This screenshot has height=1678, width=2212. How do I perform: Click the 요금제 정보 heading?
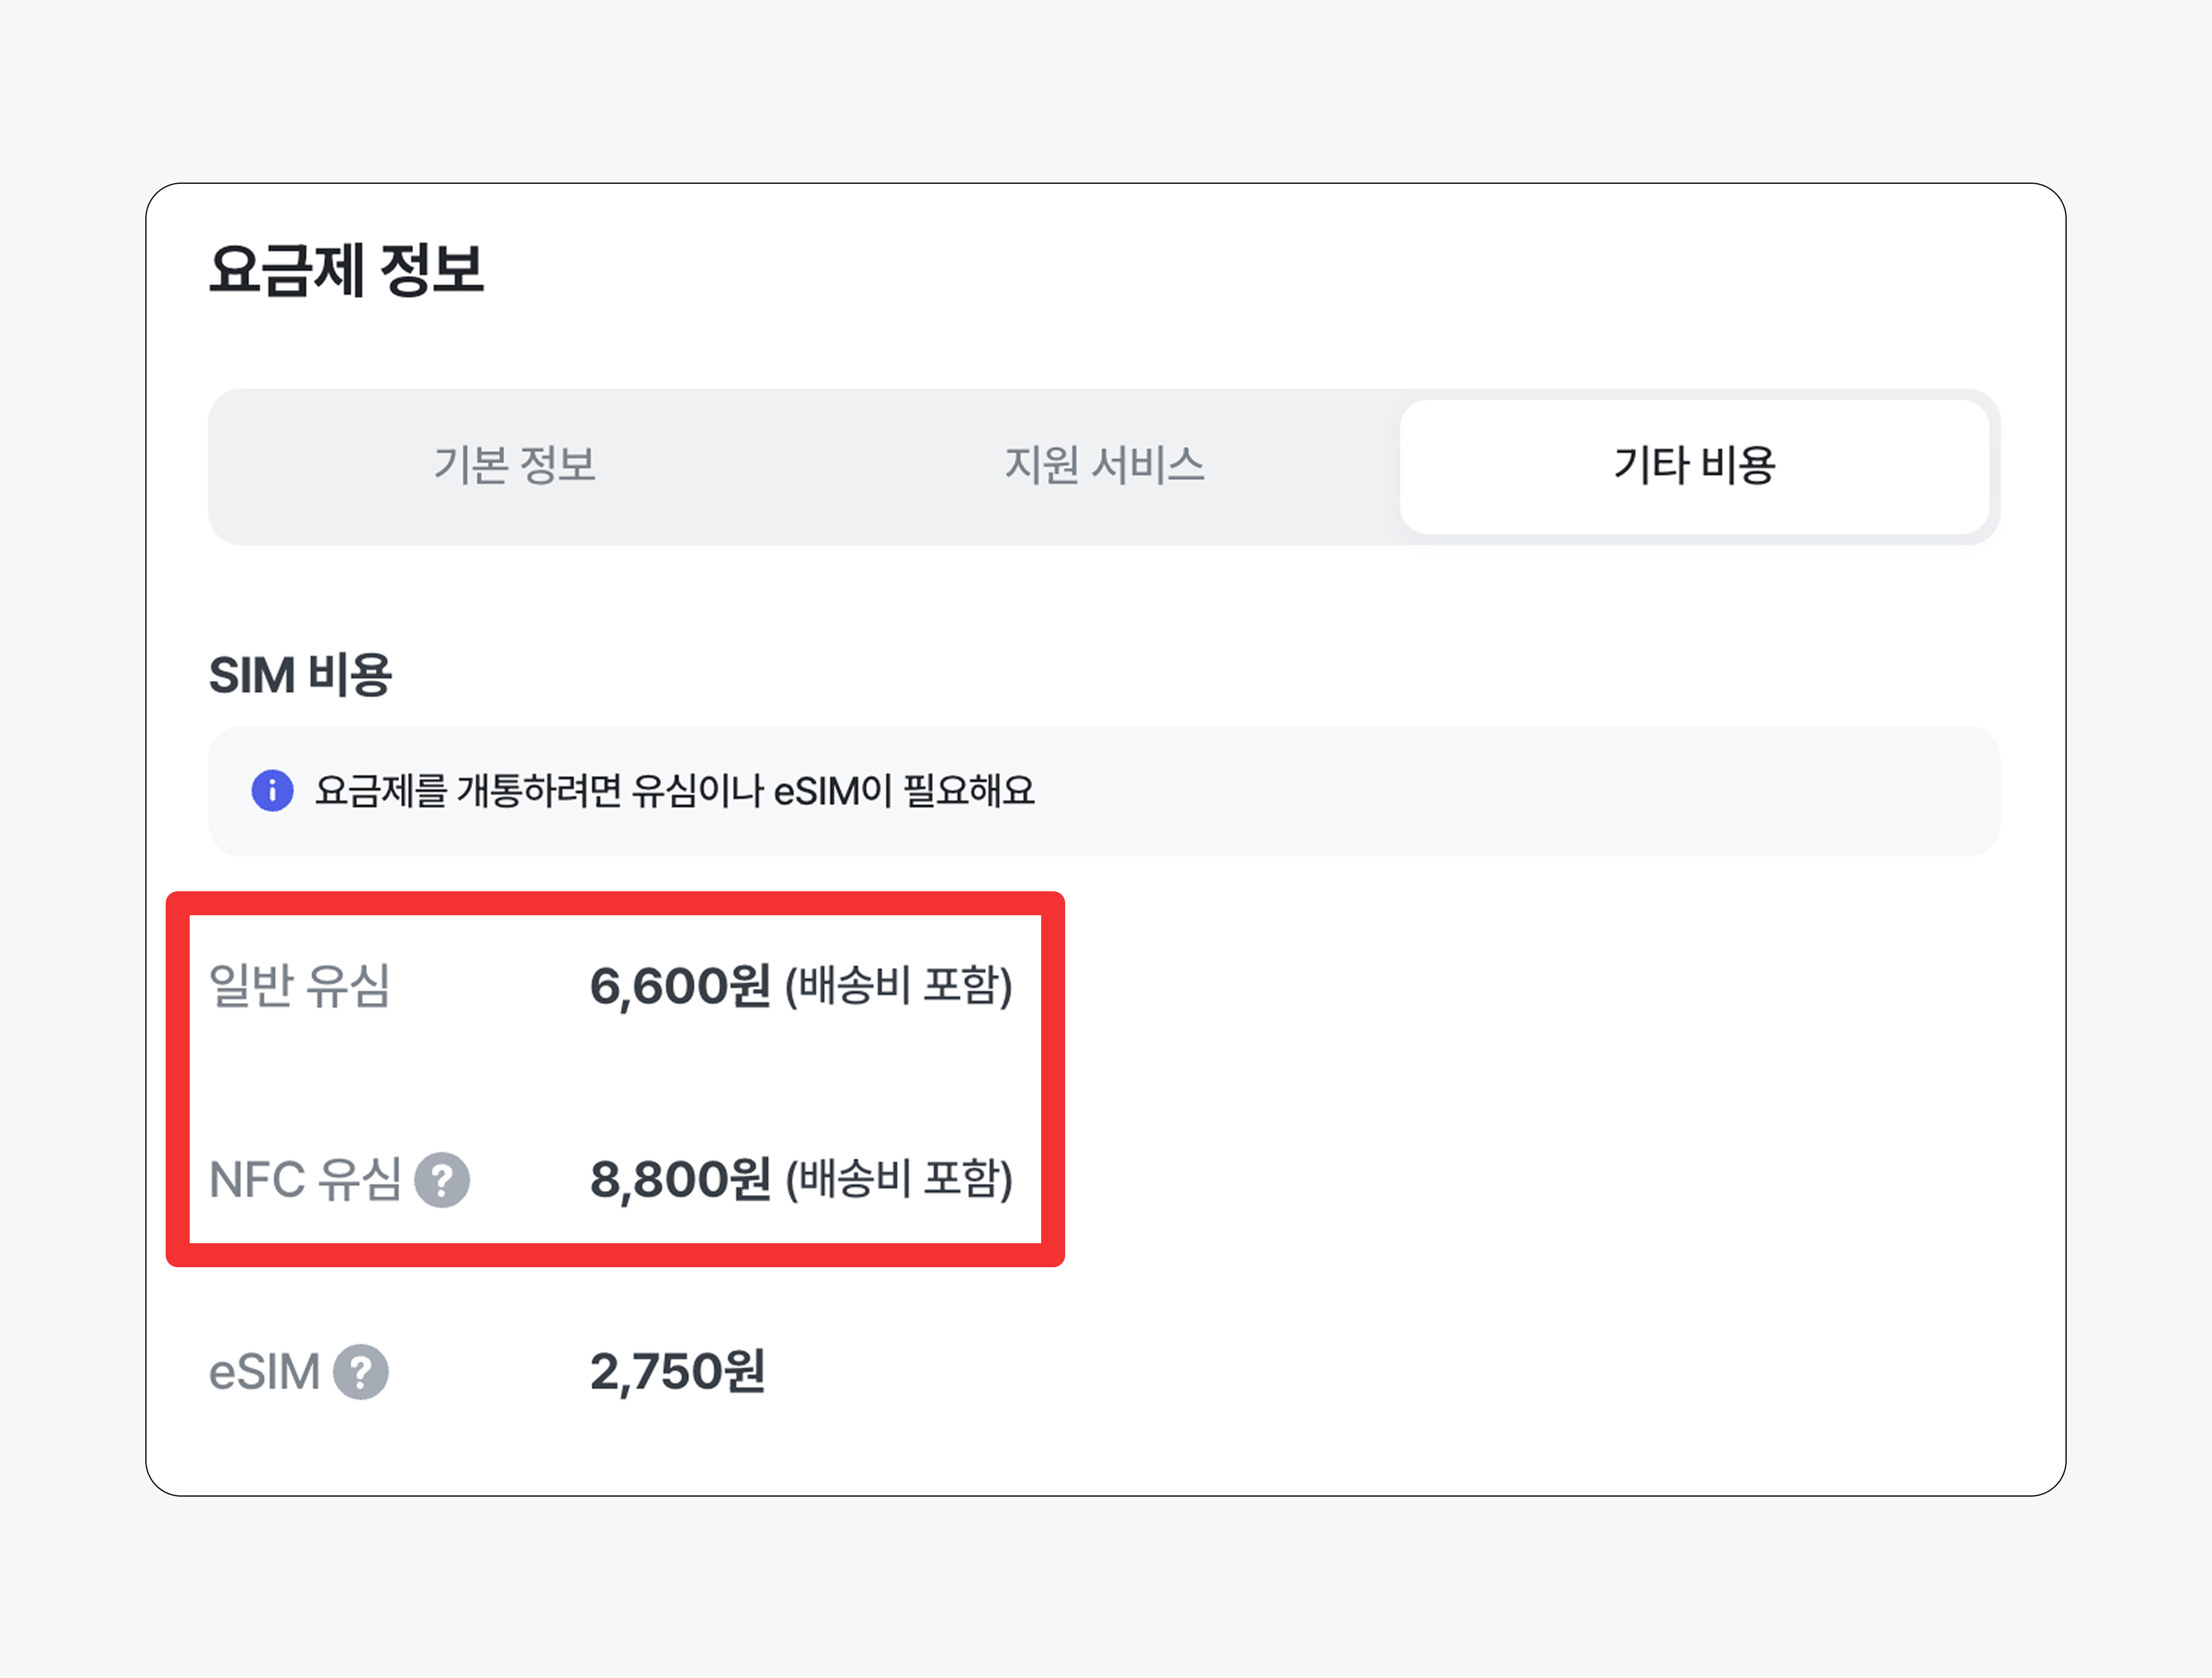pos(346,270)
